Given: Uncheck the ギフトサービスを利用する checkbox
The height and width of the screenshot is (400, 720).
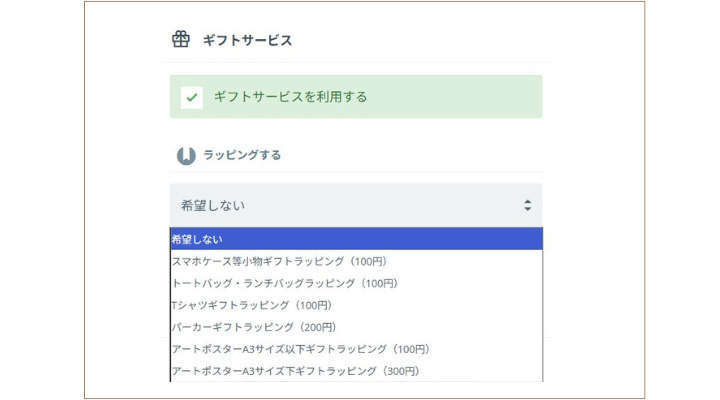Looking at the screenshot, I should tap(192, 97).
